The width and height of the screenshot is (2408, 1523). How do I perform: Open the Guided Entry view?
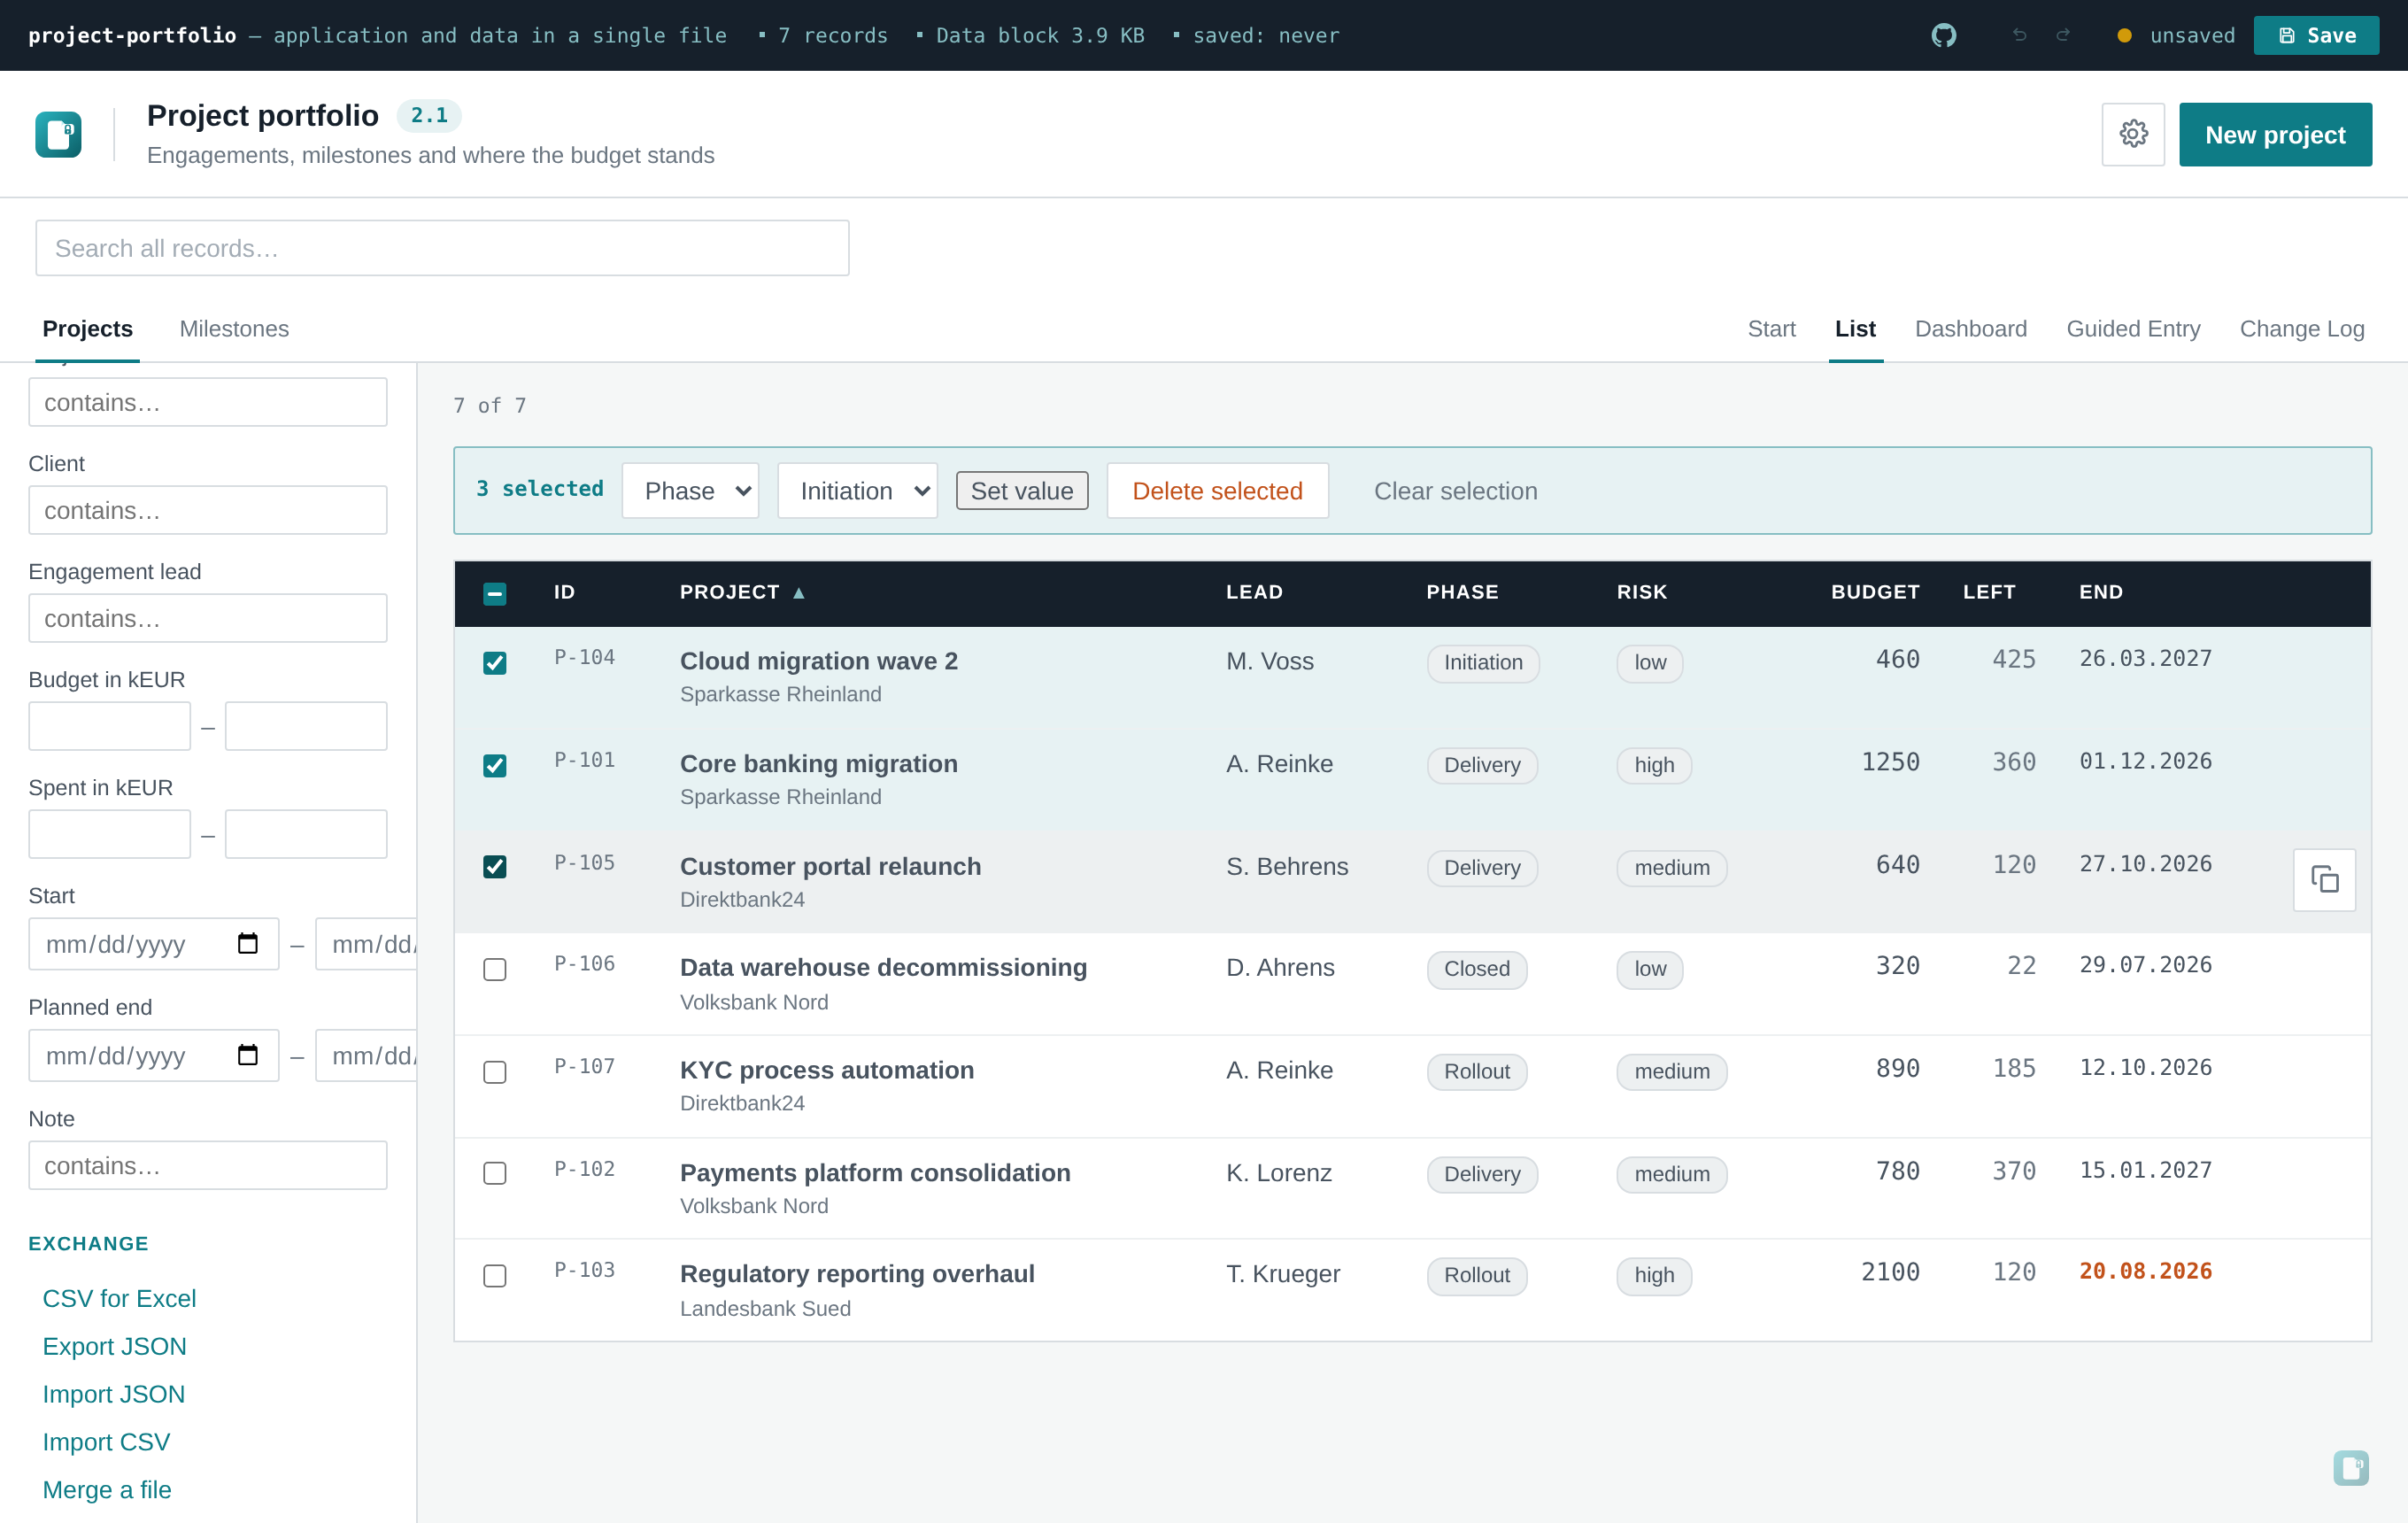pos(2133,329)
